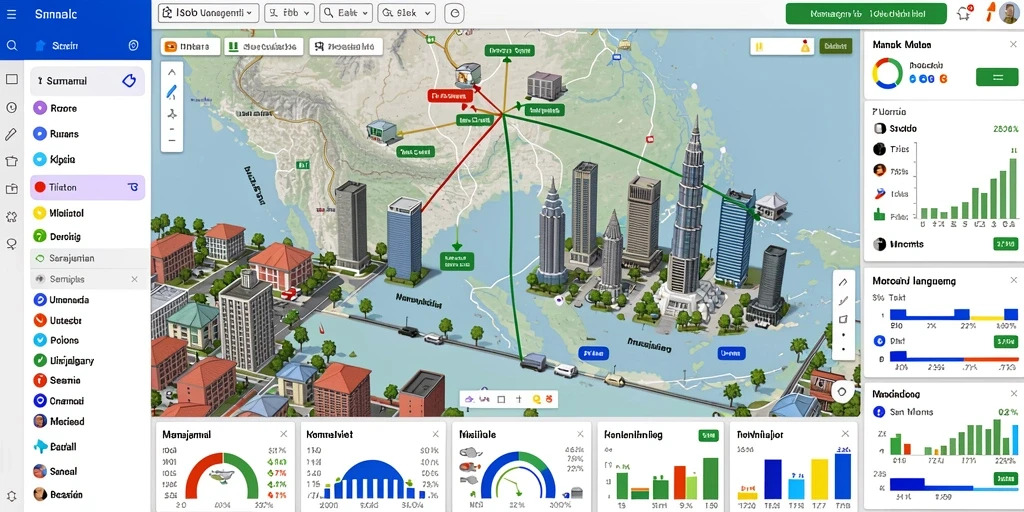Open the briefcase icon in the left rail
1024x512 pixels.
[x=11, y=189]
